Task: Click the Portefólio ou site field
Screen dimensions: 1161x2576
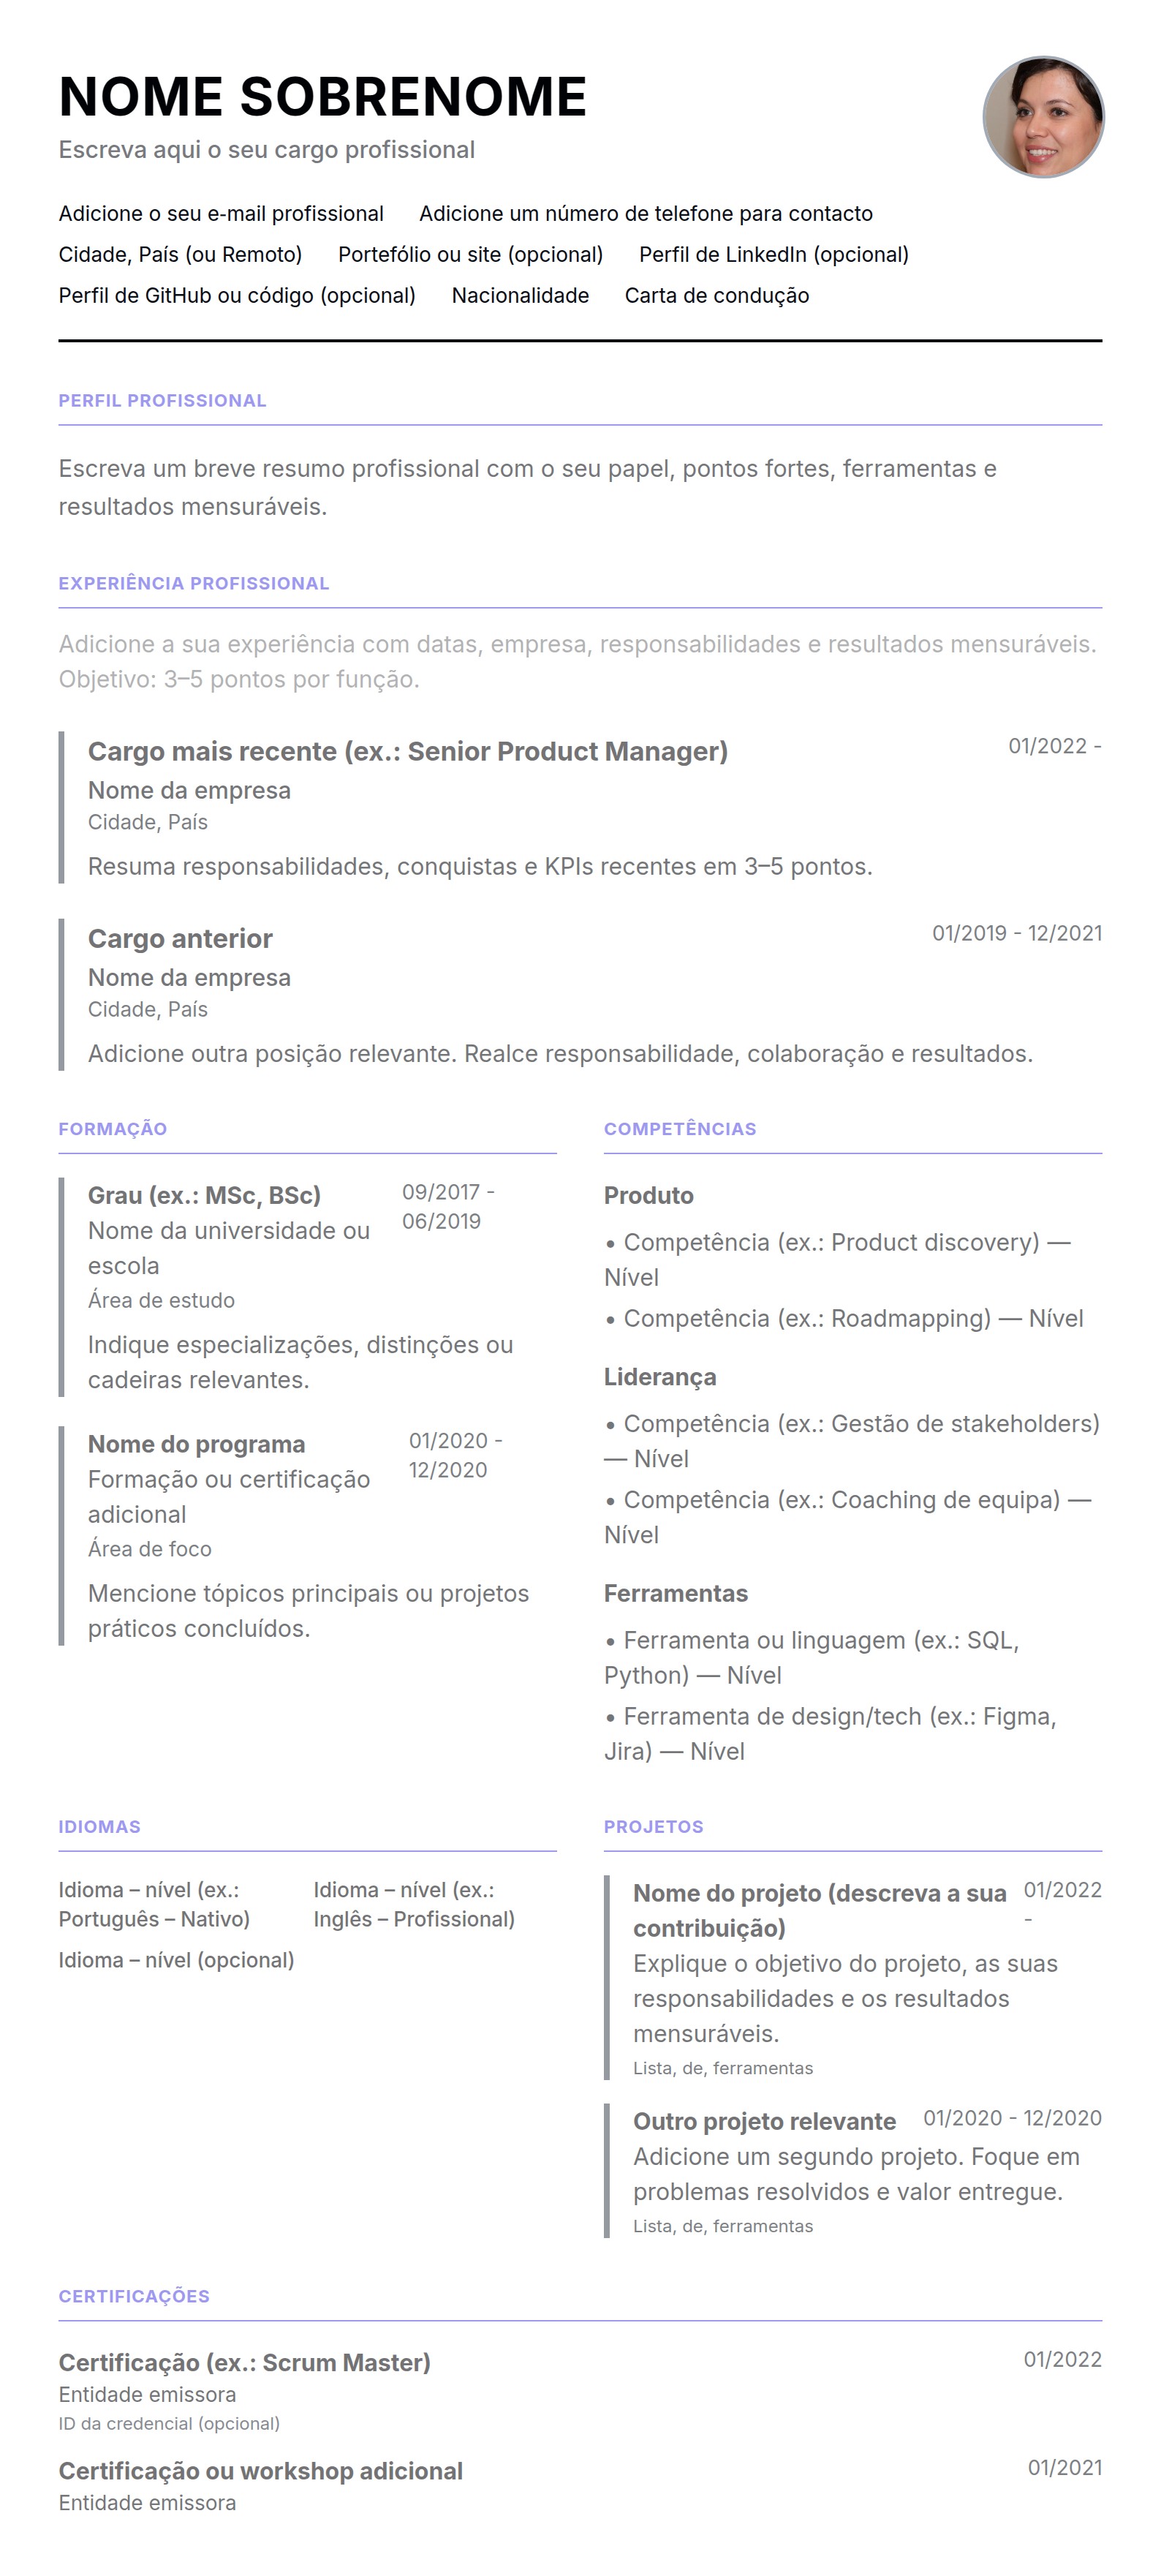Action: point(470,255)
